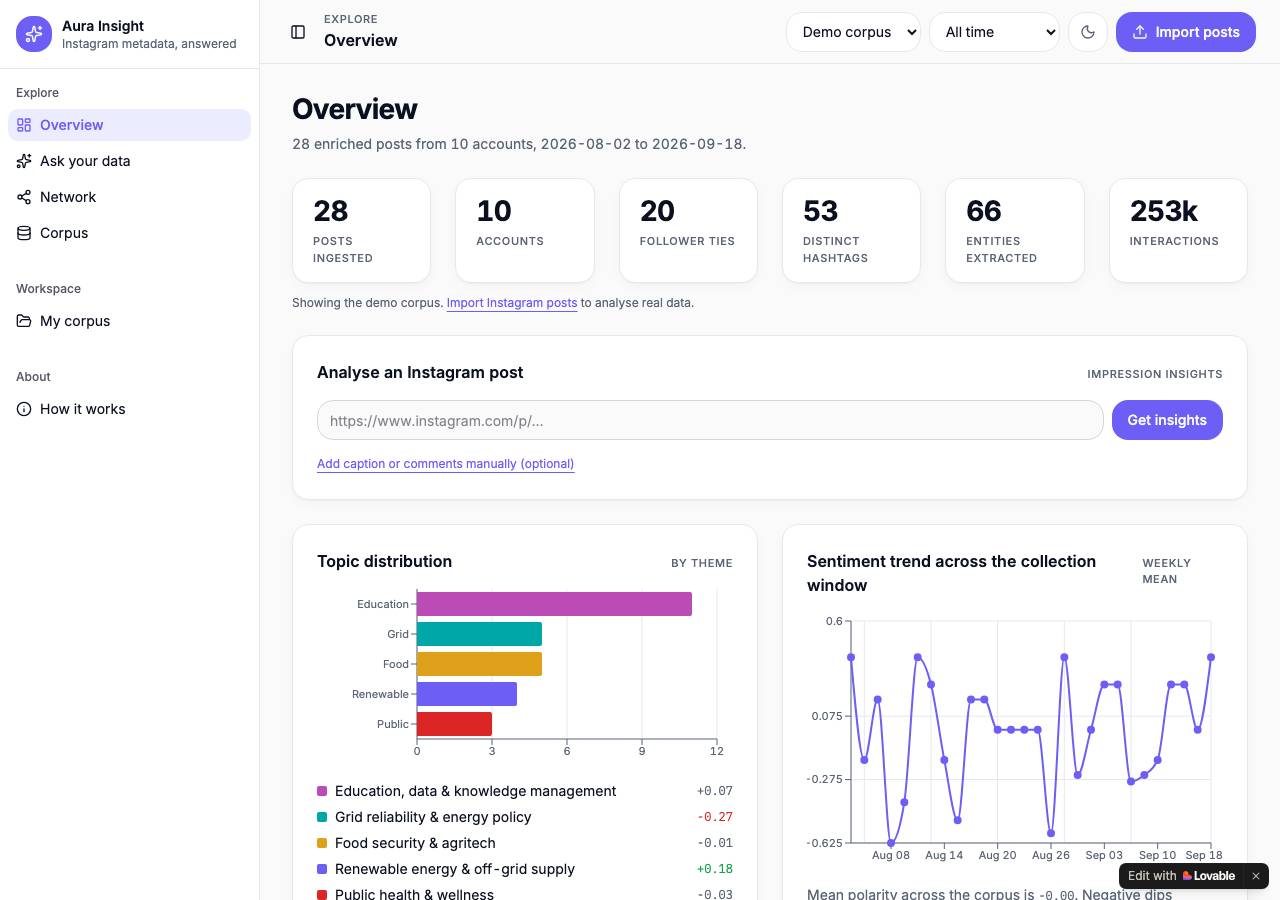Click the Education bar in topic chart
Image resolution: width=1280 pixels, height=900 pixels.
coord(554,604)
